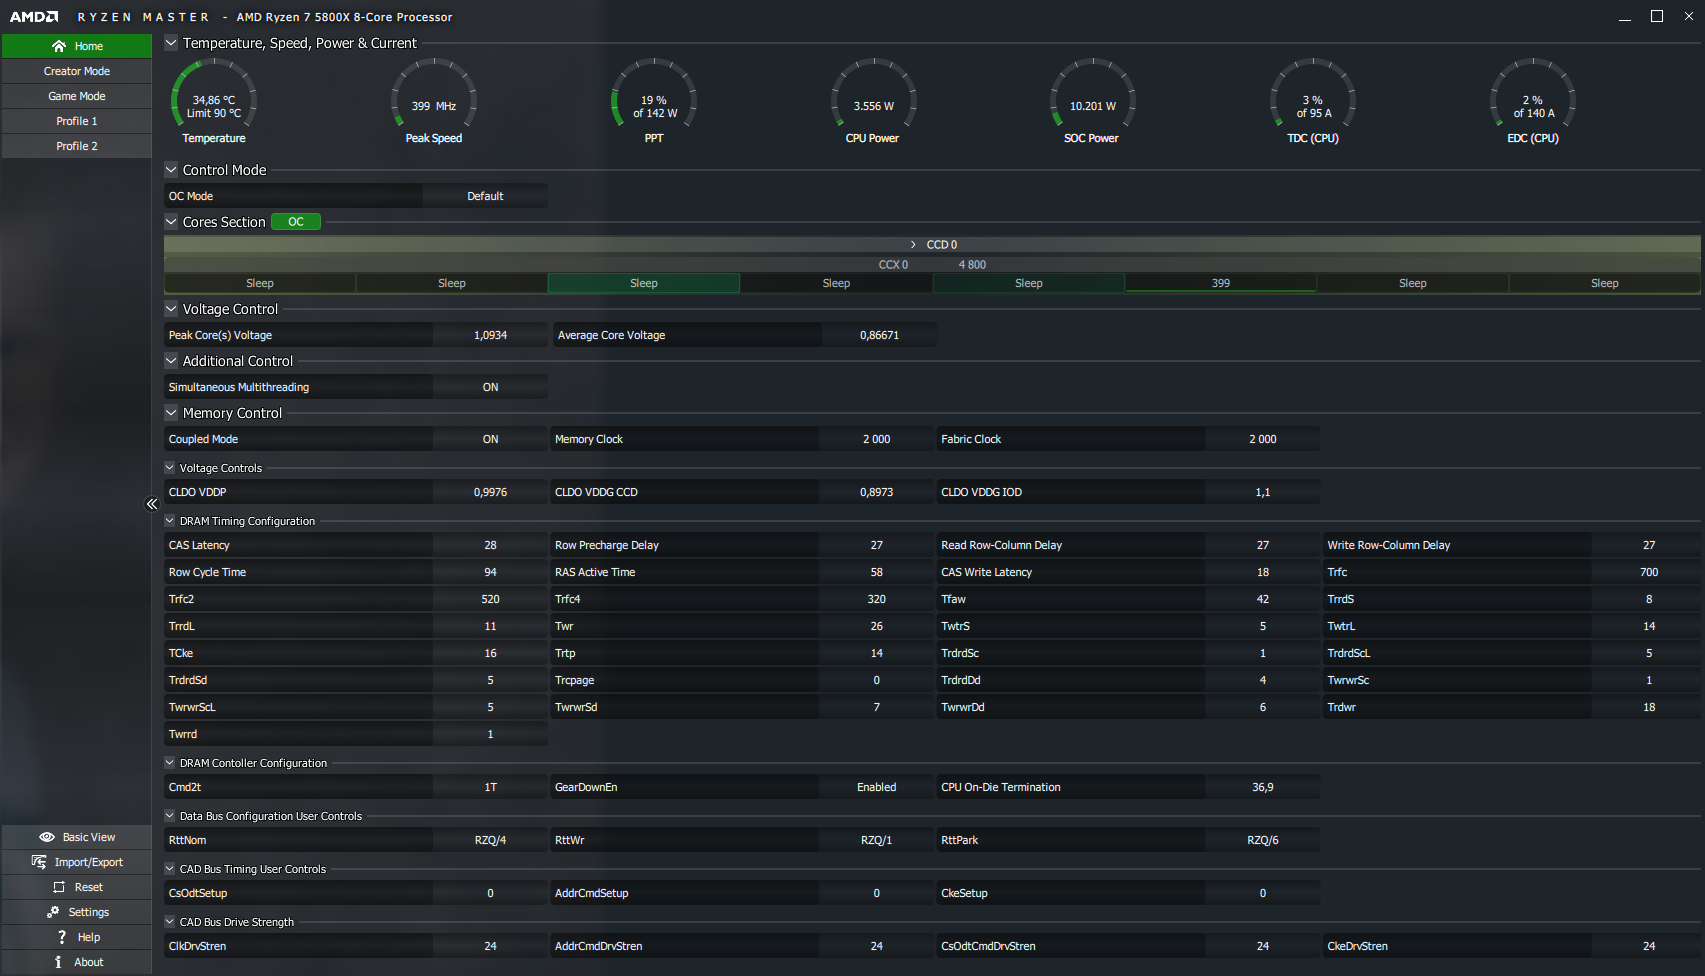Collapse DRAM Contoller Configuration subsection
This screenshot has width=1705, height=976.
(170, 763)
